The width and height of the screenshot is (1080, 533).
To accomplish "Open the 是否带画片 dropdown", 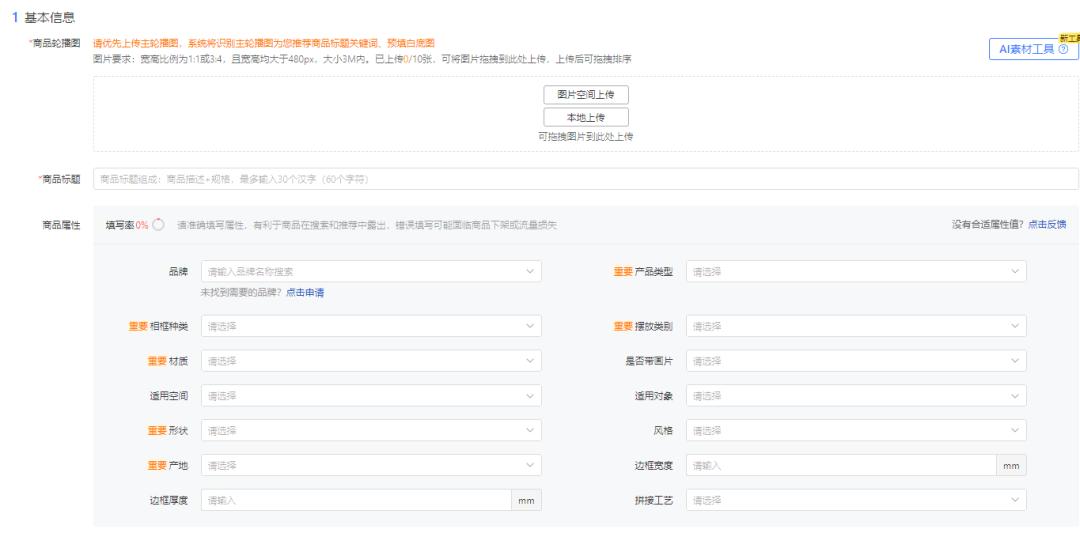I will coord(856,361).
